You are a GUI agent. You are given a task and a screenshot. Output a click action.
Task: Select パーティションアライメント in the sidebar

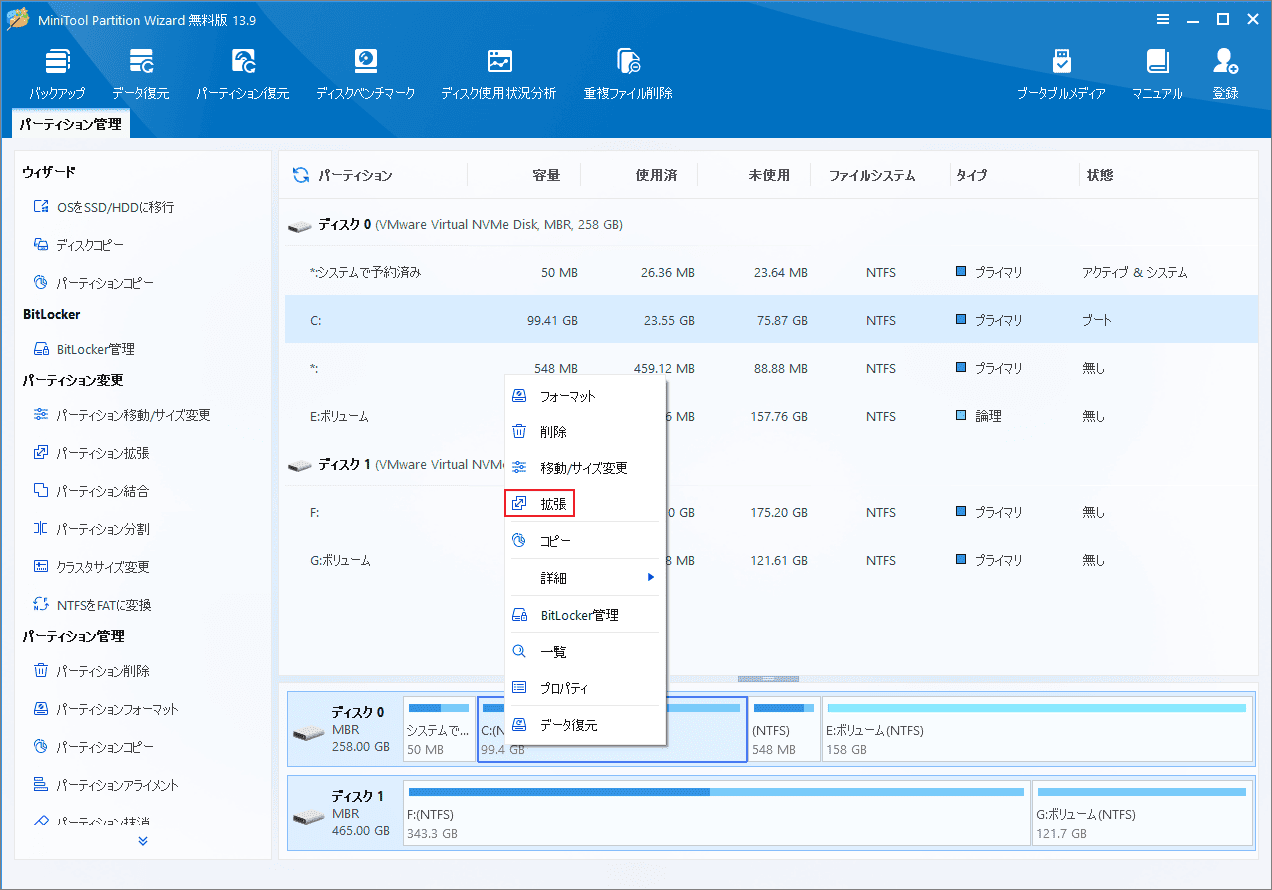point(106,785)
